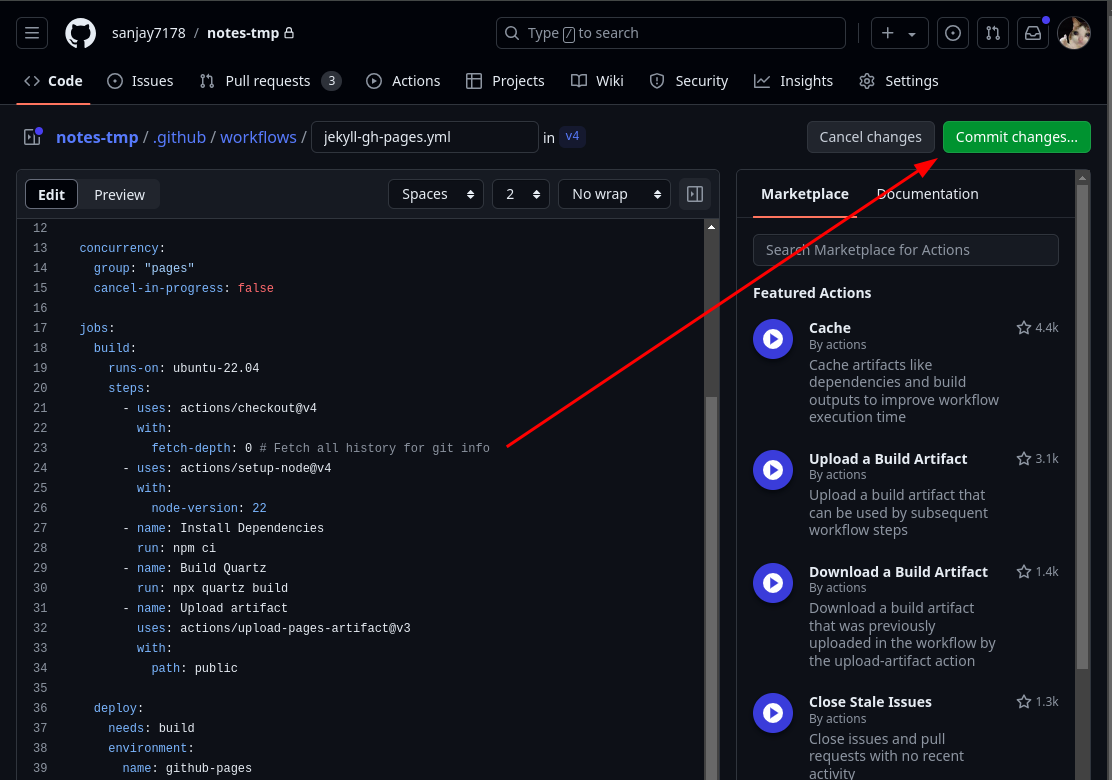Star the Cache action
Image resolution: width=1112 pixels, height=780 pixels.
tap(1024, 328)
